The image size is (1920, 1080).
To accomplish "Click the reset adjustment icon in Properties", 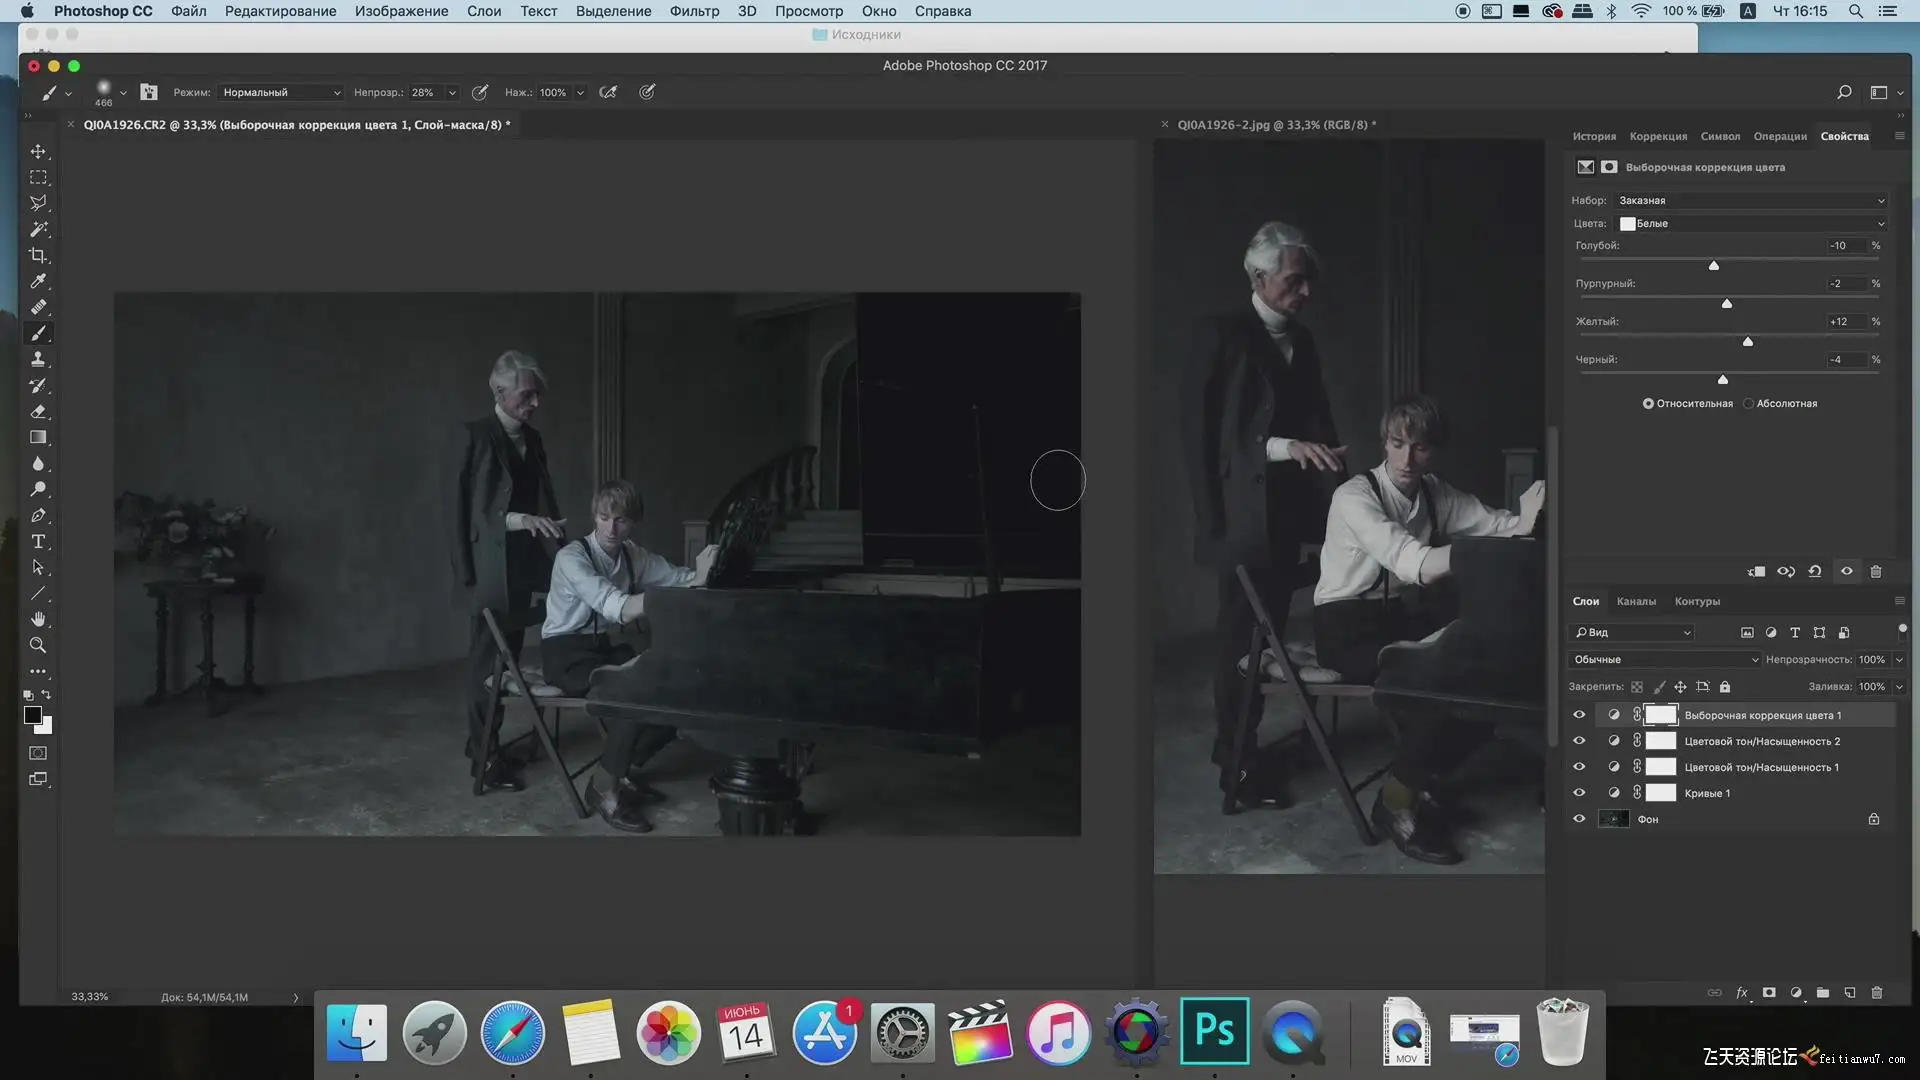I will click(x=1815, y=571).
